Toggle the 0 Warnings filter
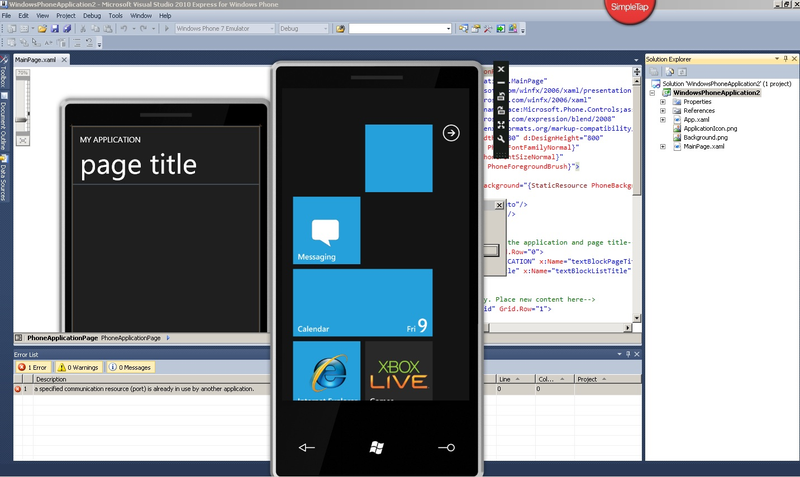The width and height of the screenshot is (800, 477). (78, 367)
